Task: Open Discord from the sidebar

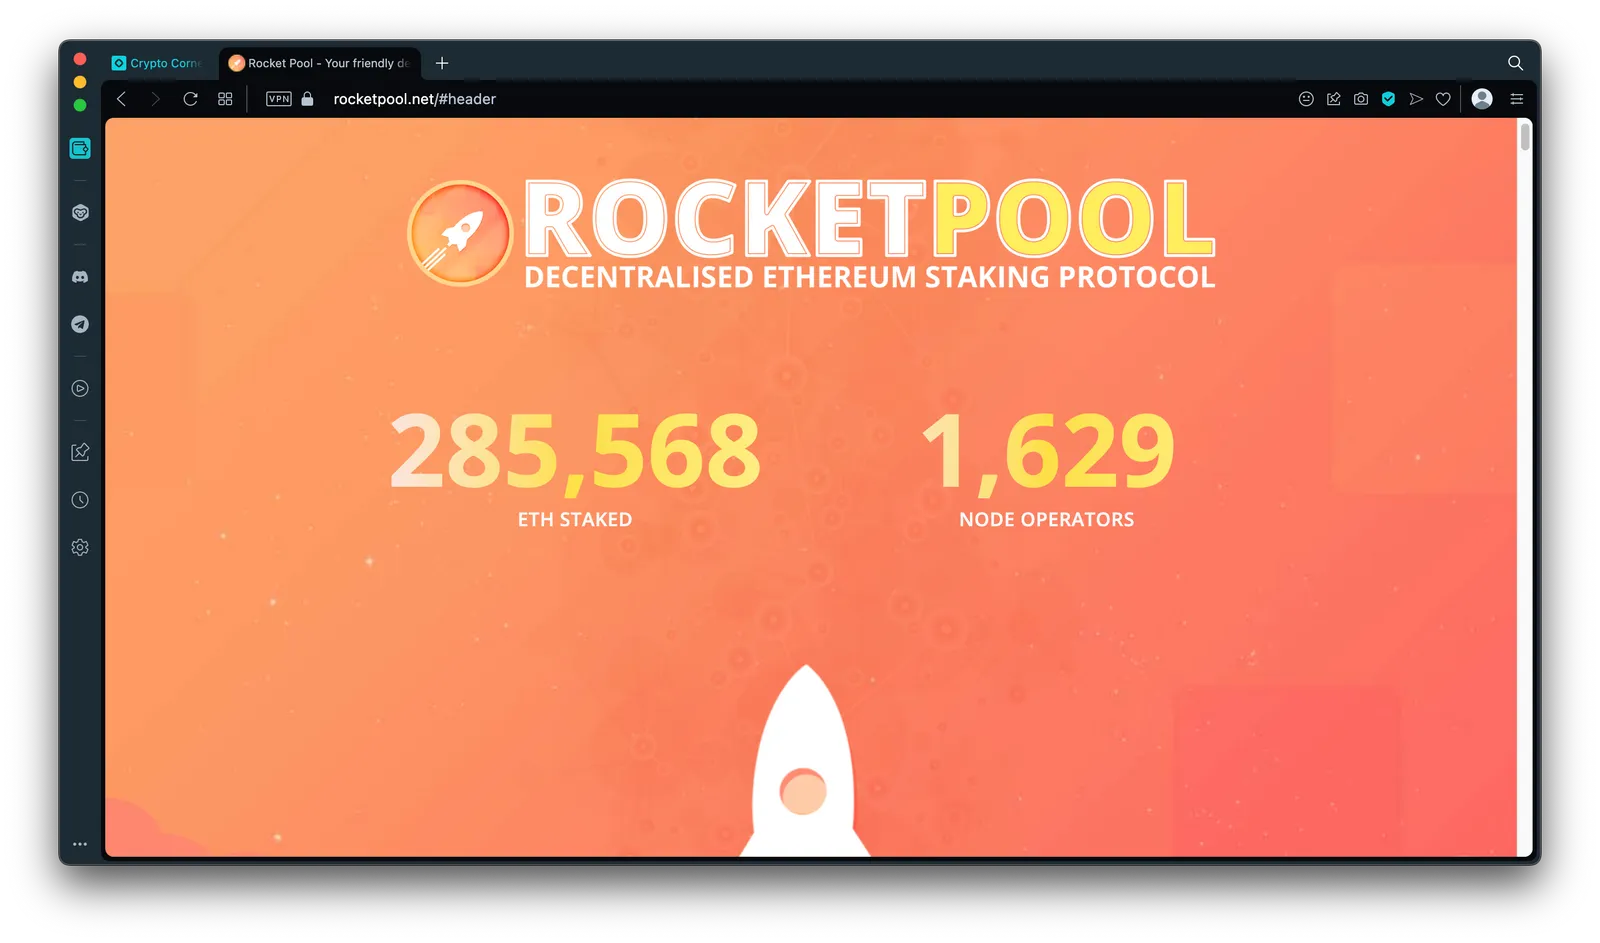Action: coord(80,277)
